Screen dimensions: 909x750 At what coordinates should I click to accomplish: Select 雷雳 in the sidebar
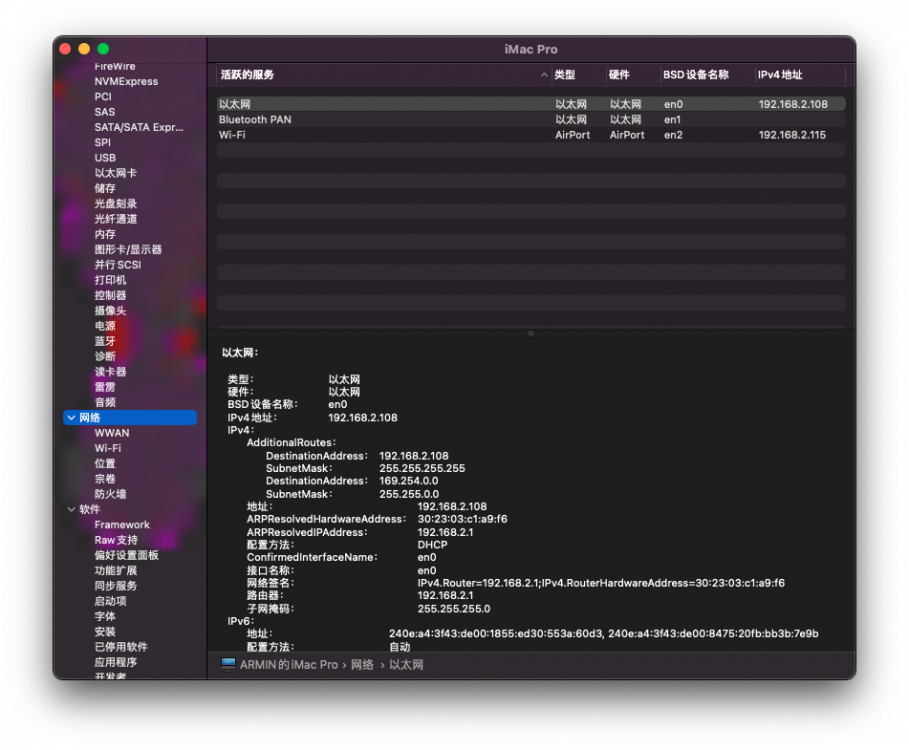point(105,387)
